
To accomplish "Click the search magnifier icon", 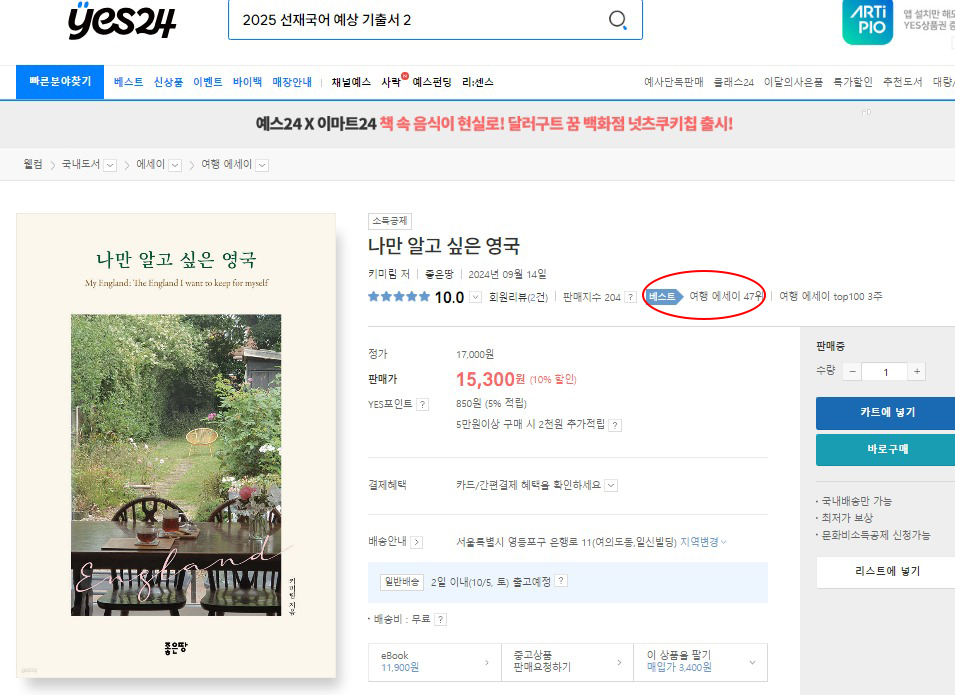I will [x=618, y=19].
